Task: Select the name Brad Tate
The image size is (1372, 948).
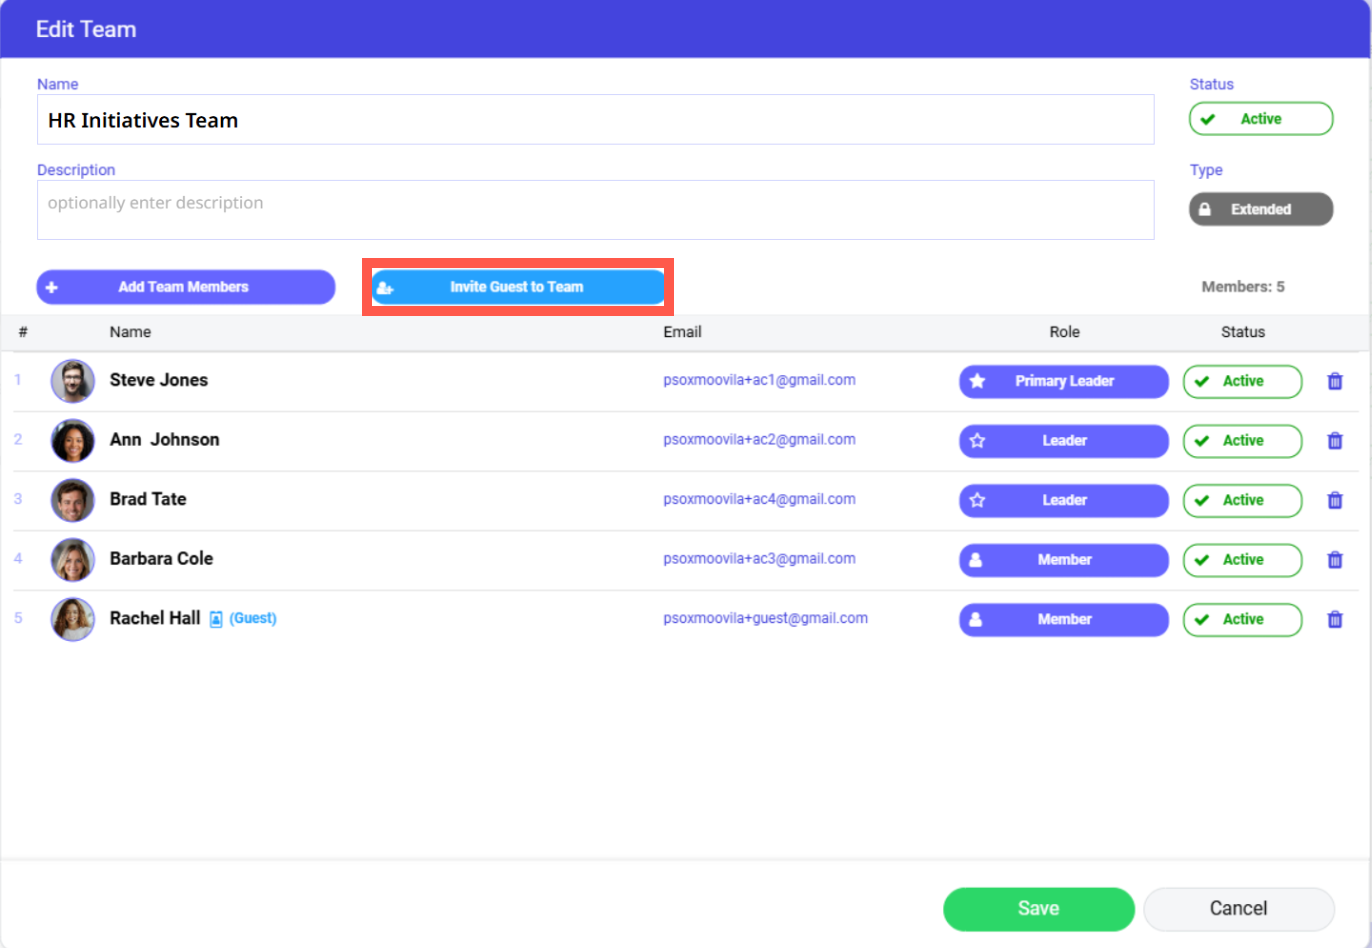Action: point(148,499)
